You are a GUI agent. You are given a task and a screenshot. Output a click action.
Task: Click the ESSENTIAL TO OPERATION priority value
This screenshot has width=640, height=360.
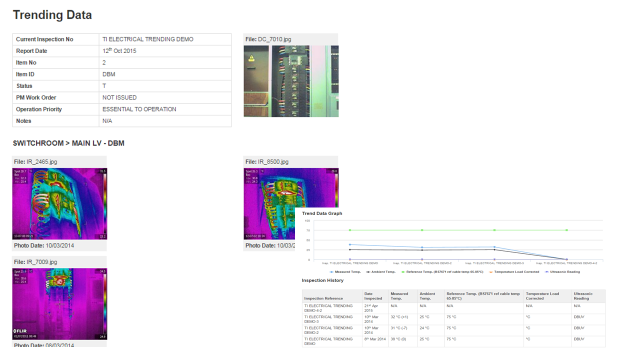(x=139, y=109)
